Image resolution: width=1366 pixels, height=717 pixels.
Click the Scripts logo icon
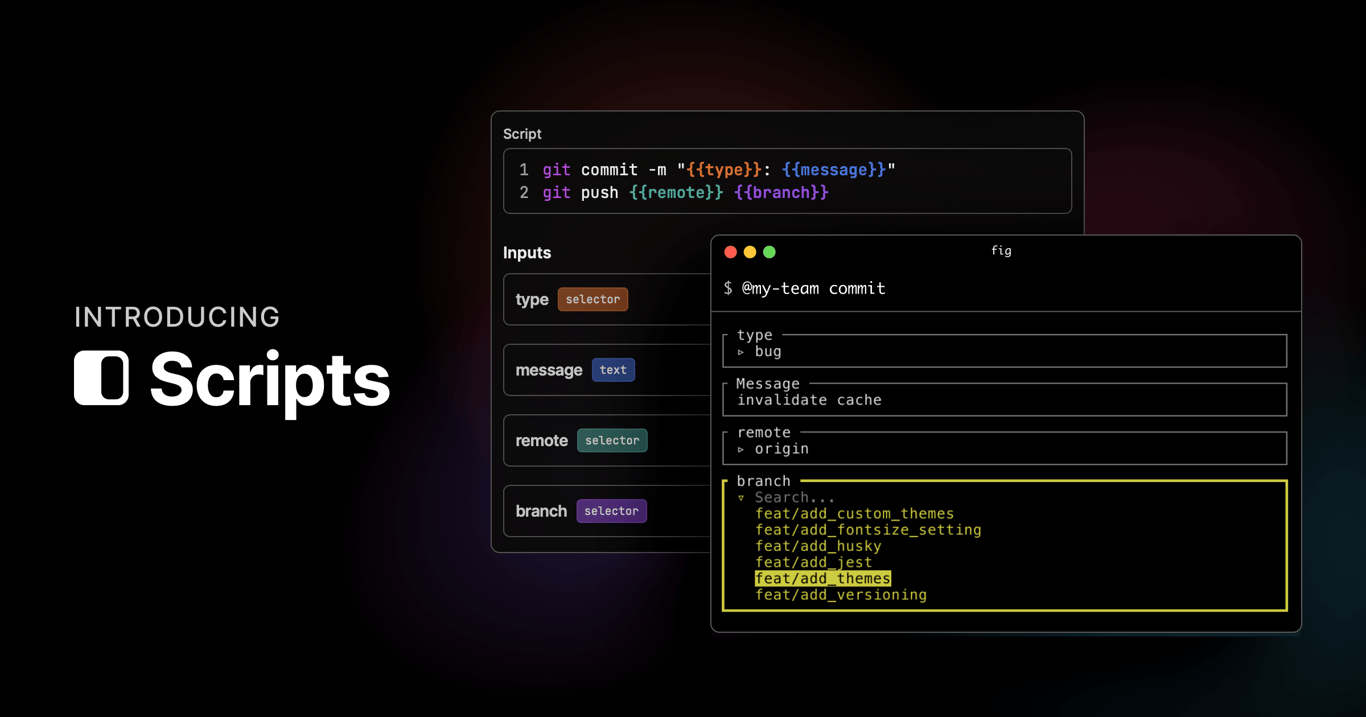[99, 378]
